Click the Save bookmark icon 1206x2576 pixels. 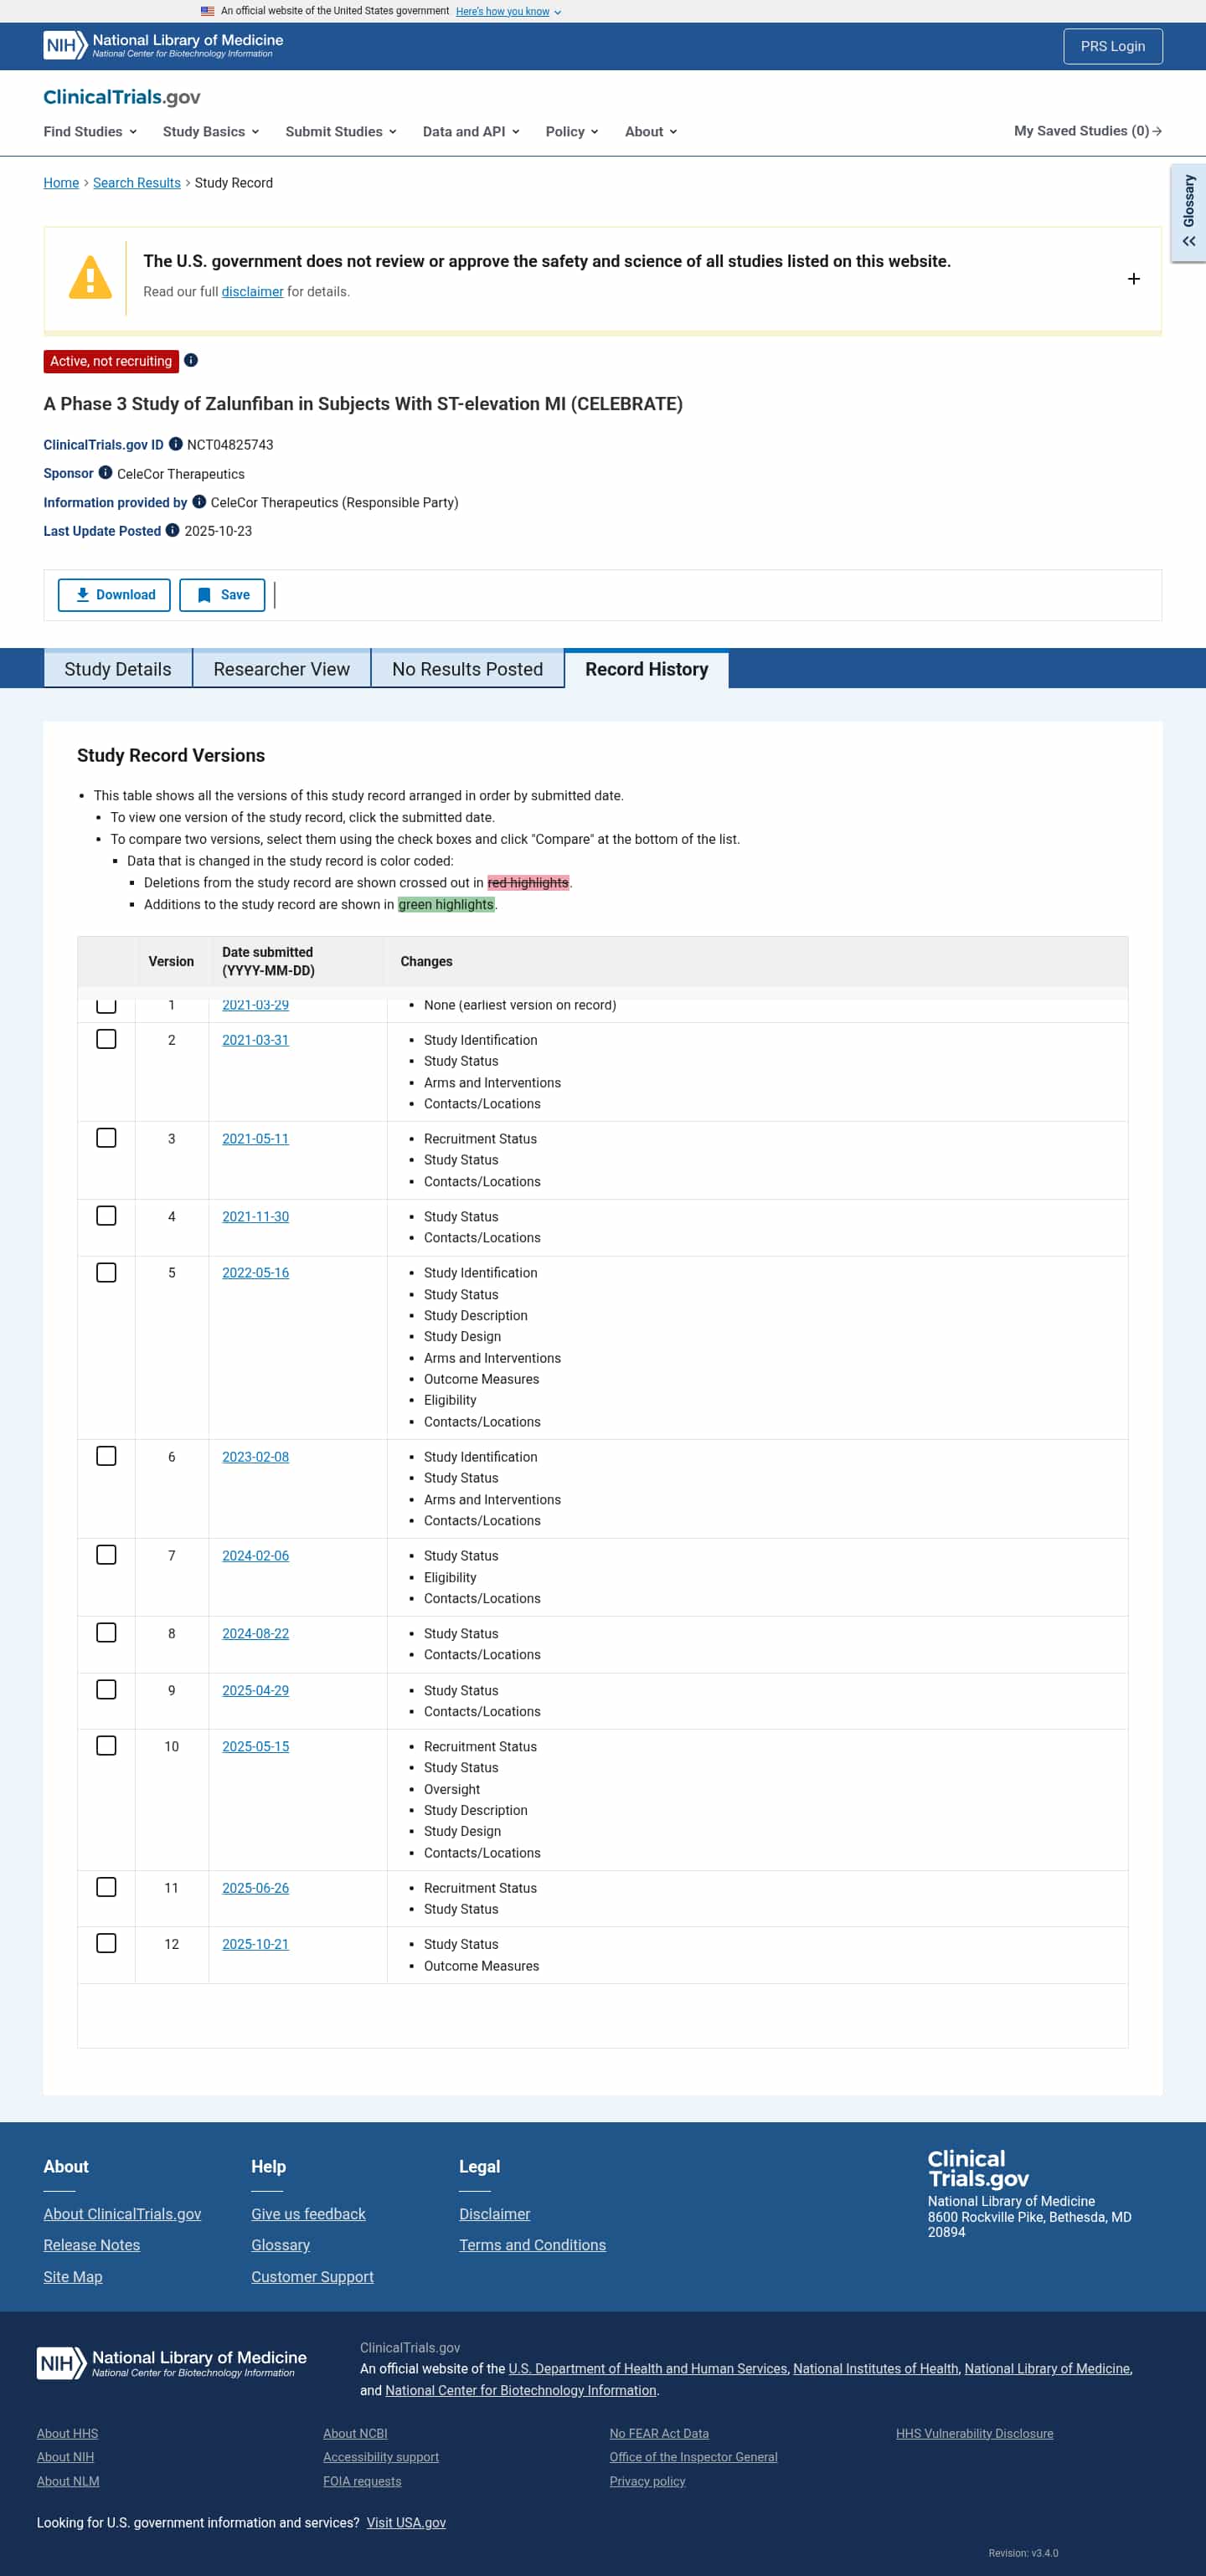(x=203, y=595)
